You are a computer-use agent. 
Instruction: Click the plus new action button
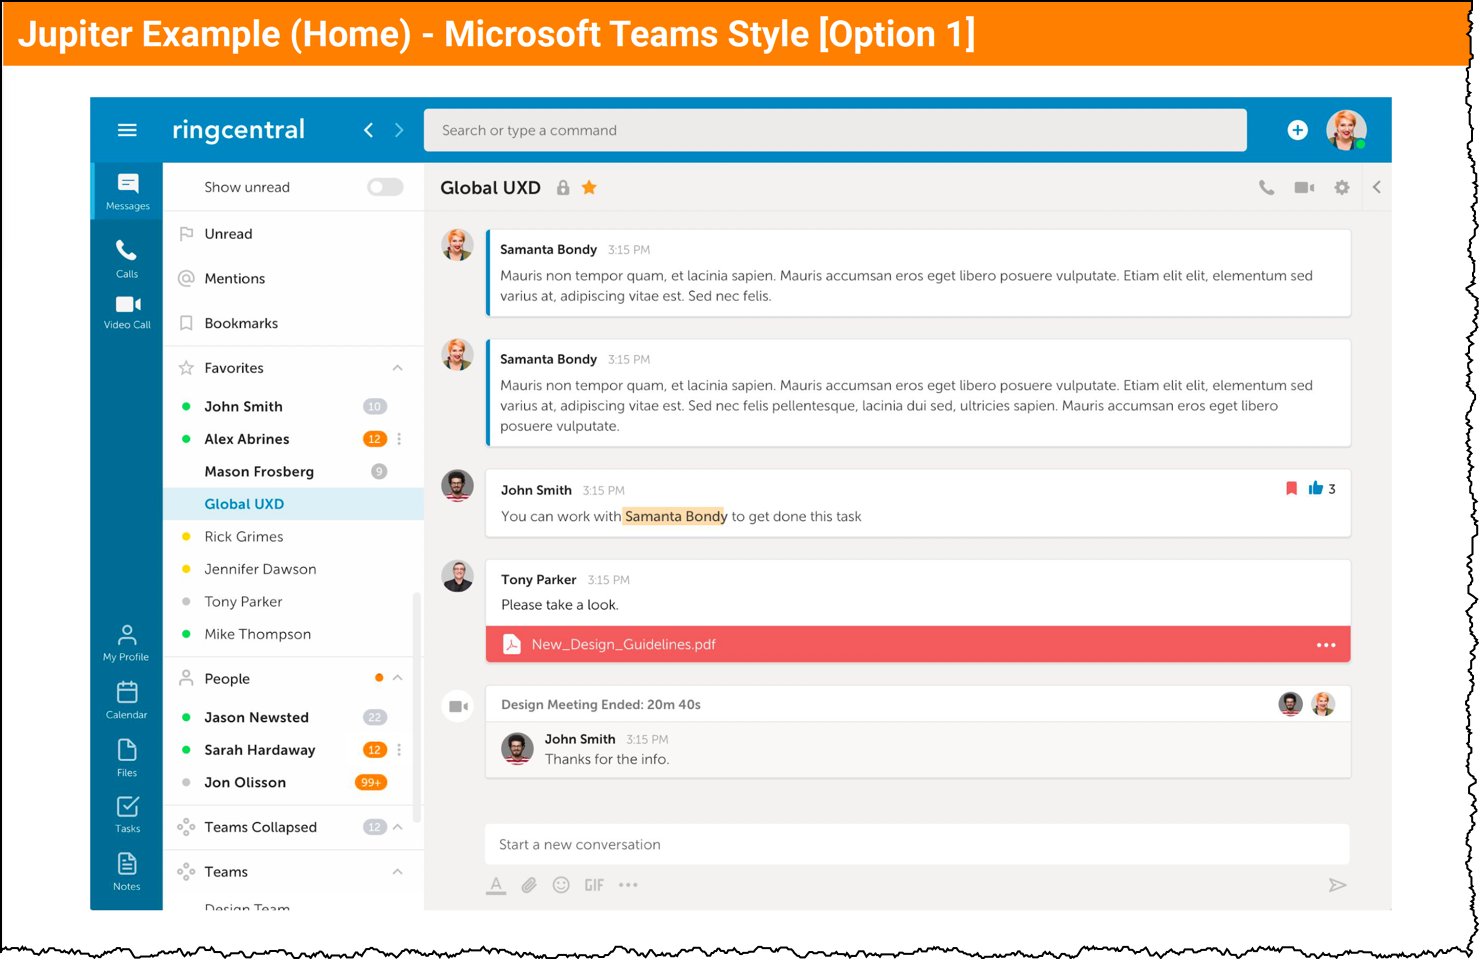coord(1297,130)
